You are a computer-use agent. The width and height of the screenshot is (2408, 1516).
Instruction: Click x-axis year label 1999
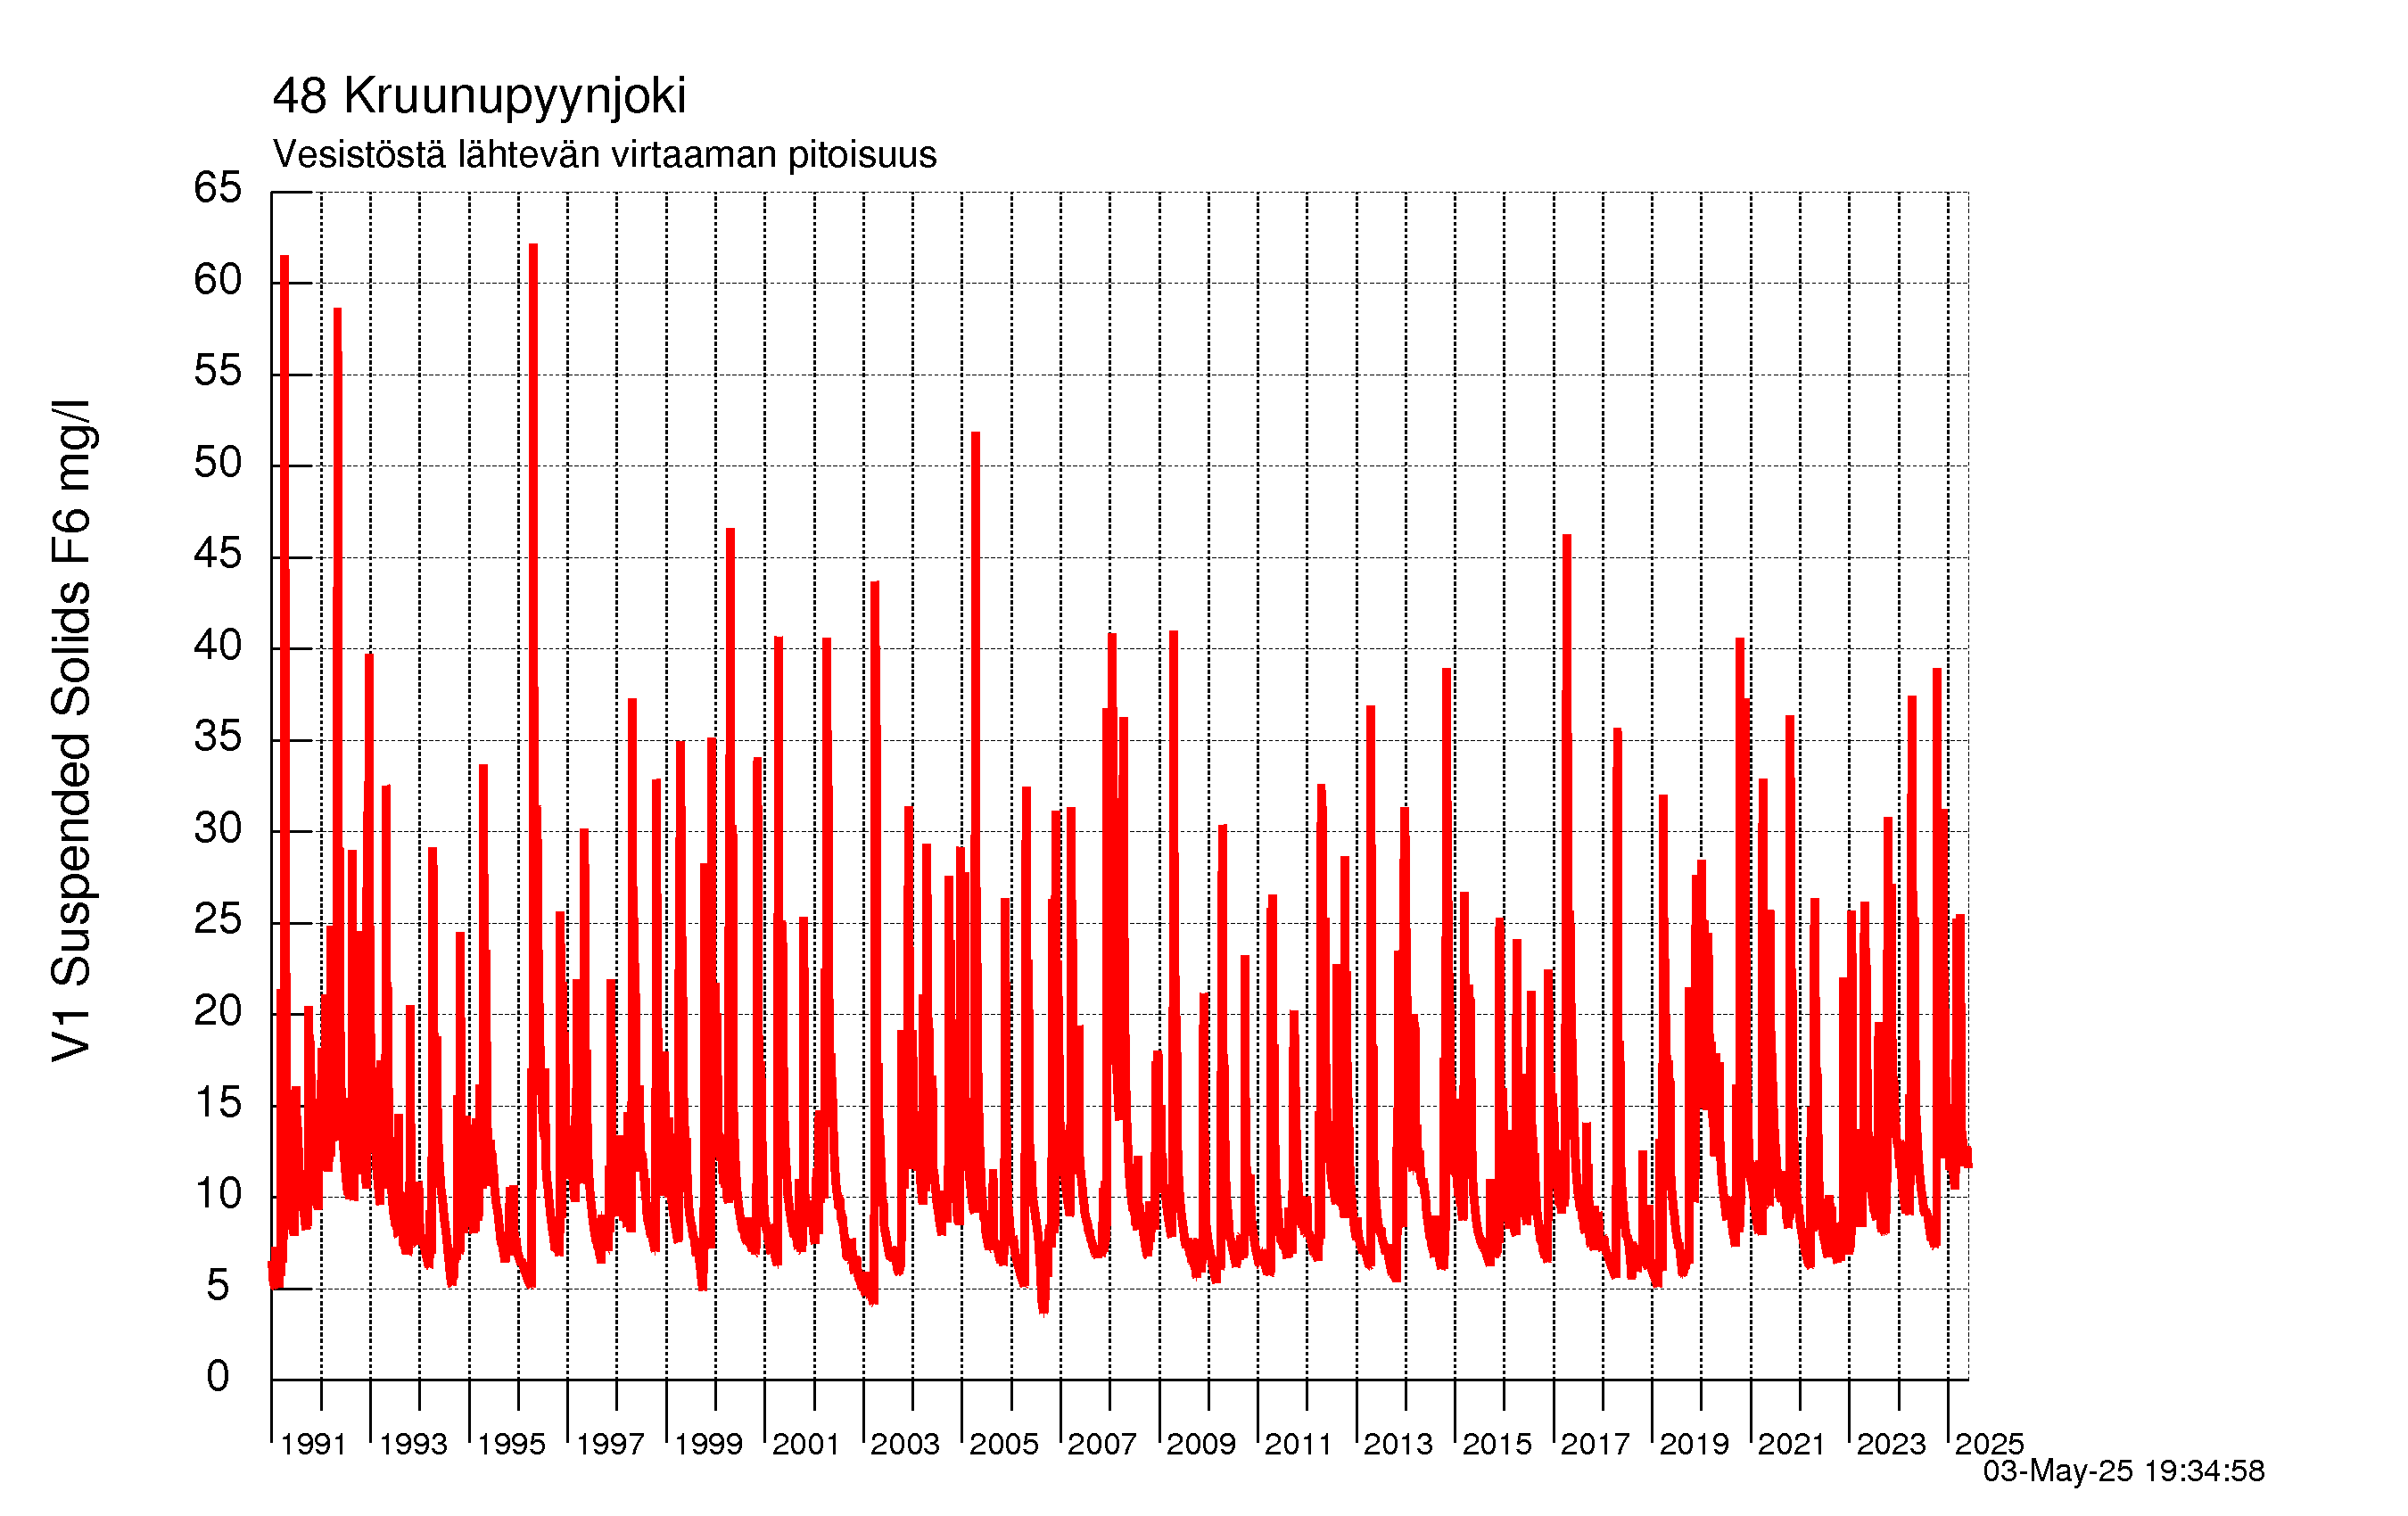click(x=708, y=1444)
